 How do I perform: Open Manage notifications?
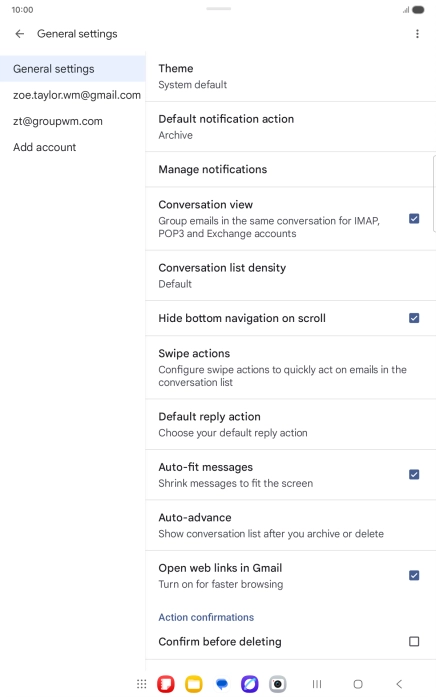pos(291,169)
